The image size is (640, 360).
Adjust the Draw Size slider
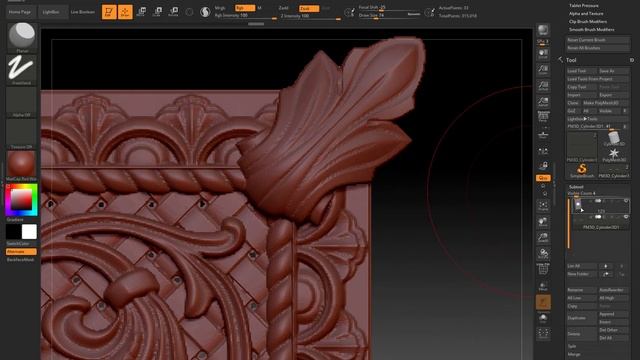[x=390, y=16]
